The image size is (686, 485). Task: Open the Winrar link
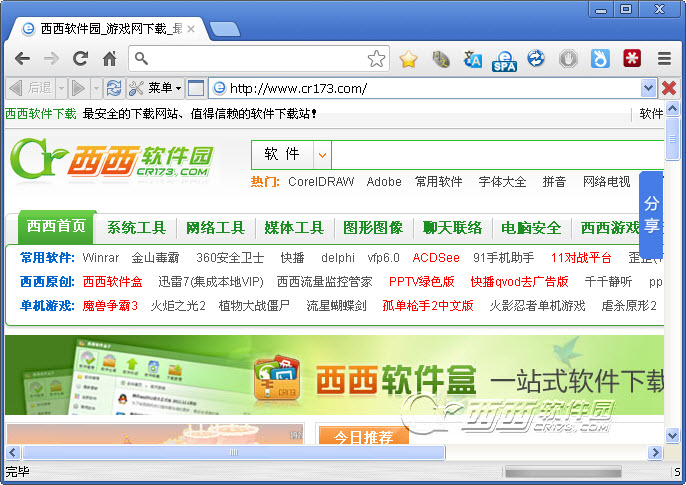click(101, 258)
